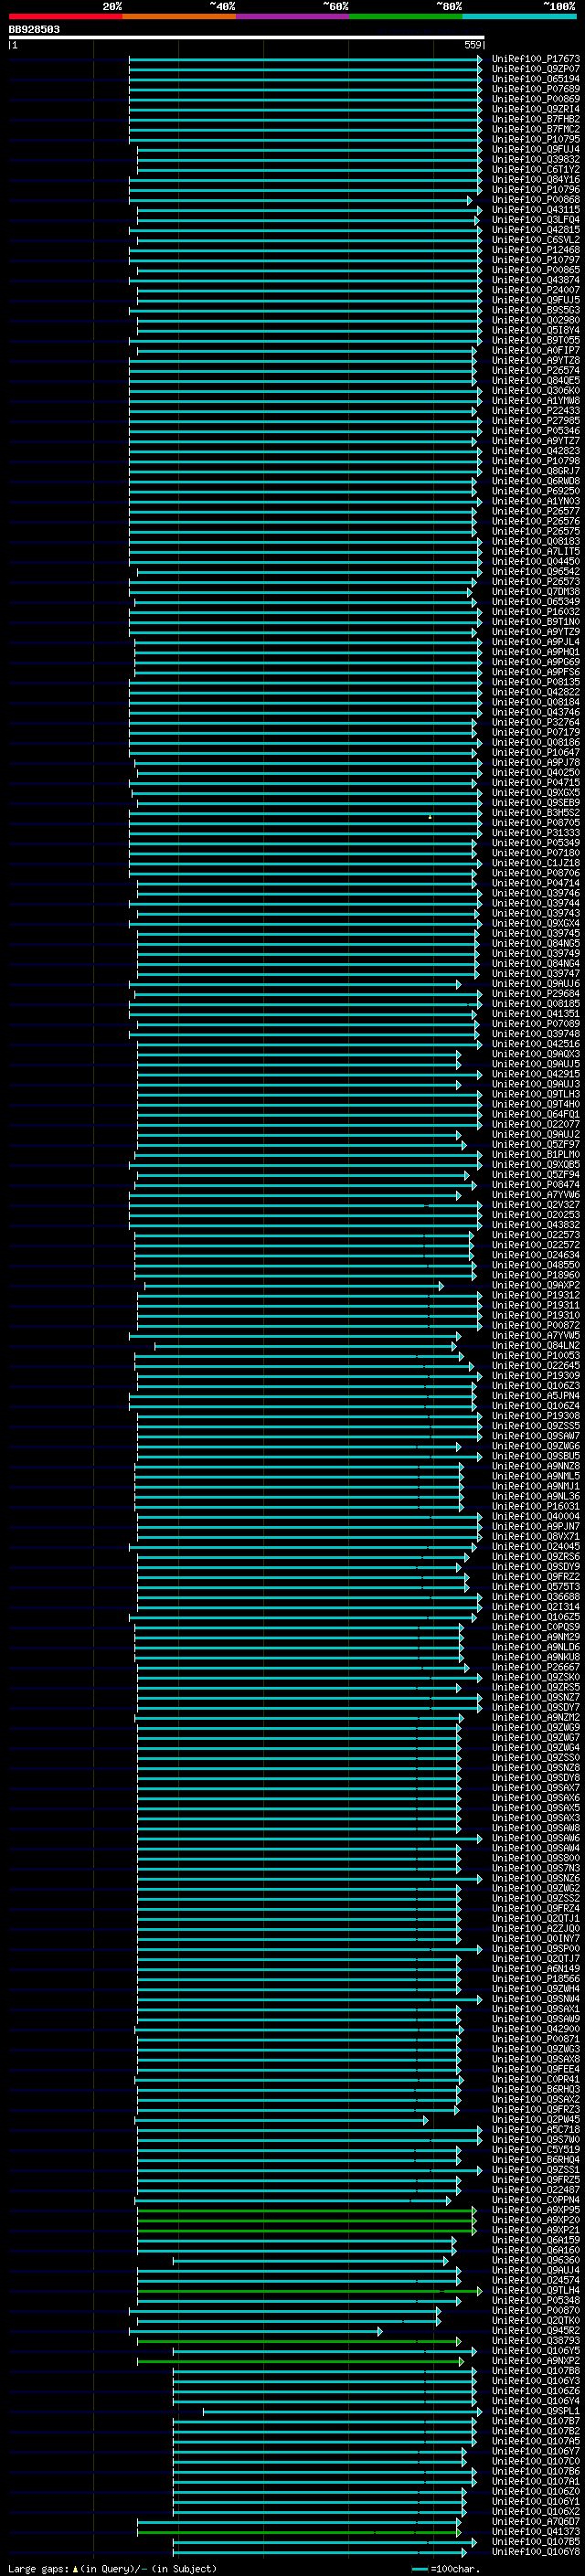The image size is (585, 2576).
Task: Select the query name BB928503
Action: coord(34,30)
